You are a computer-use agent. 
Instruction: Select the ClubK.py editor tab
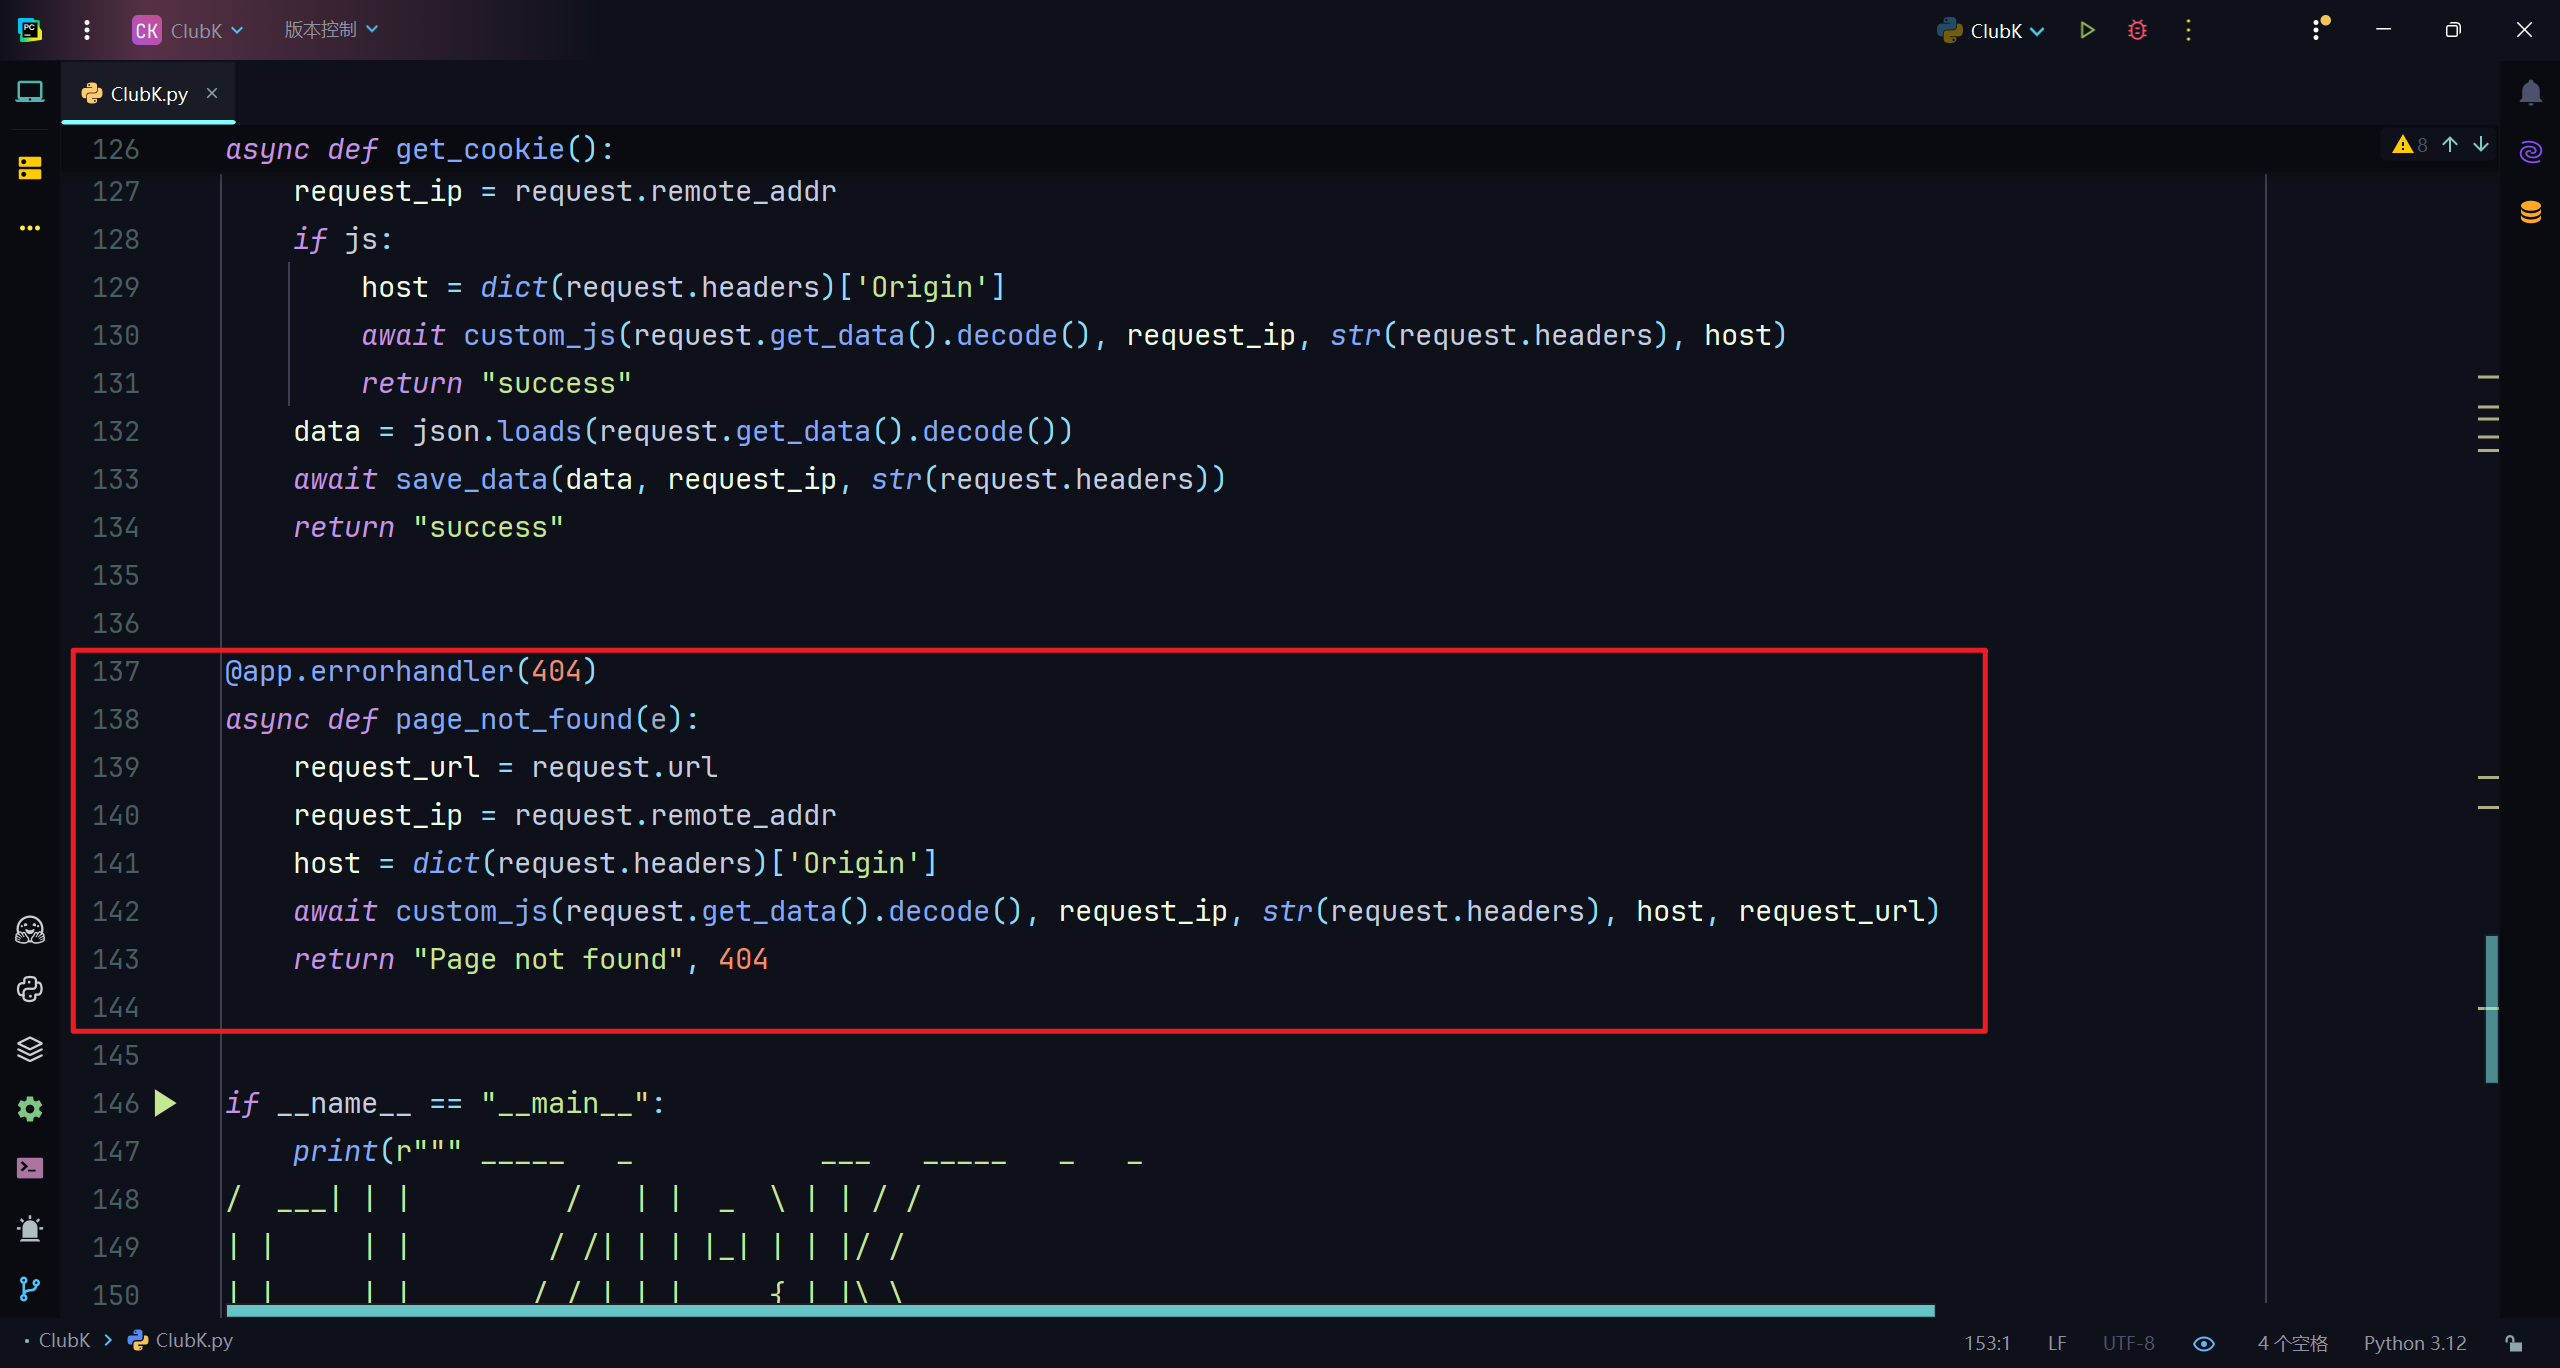point(148,93)
